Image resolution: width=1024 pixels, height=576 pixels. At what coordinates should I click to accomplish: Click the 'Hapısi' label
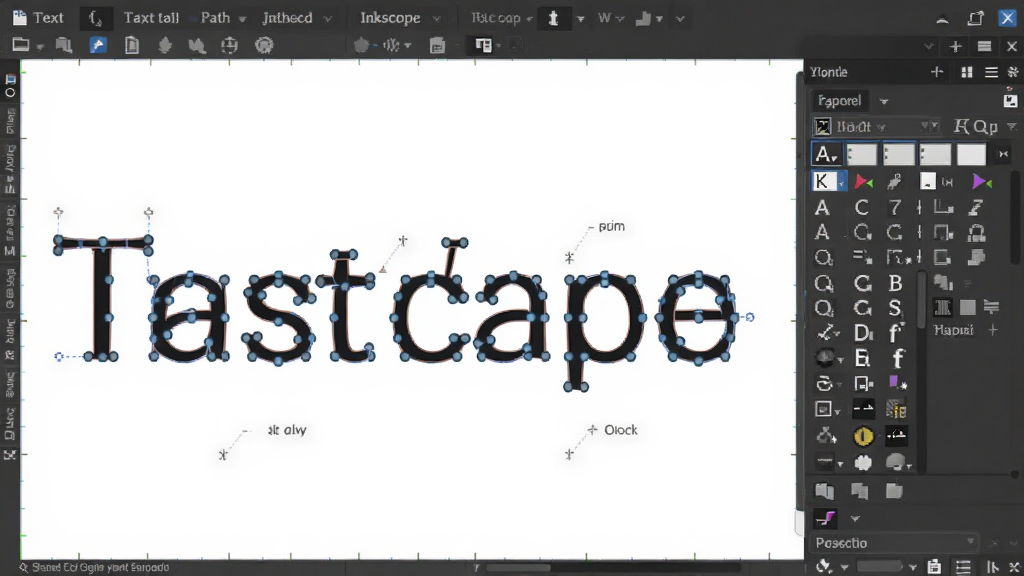coord(953,330)
